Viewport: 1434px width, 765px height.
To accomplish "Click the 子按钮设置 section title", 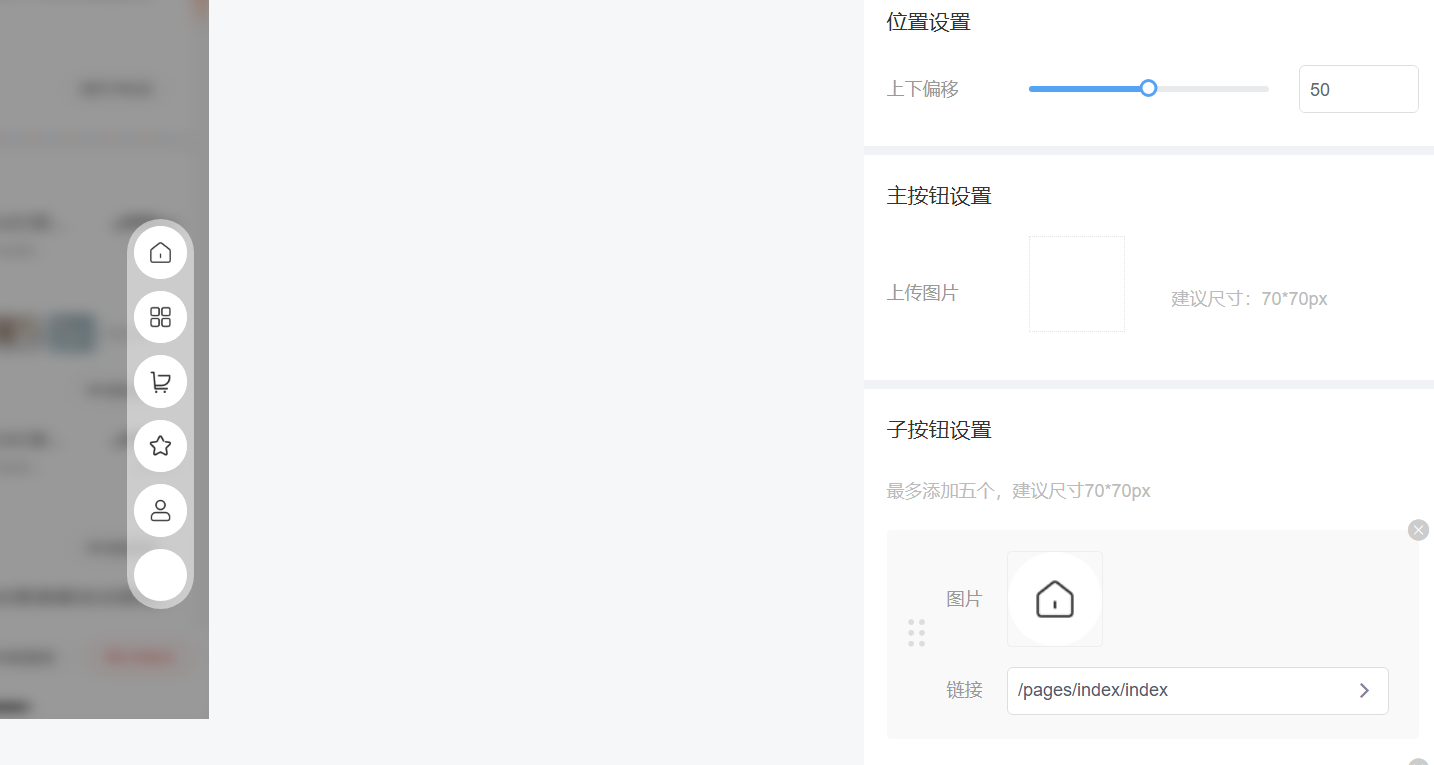I will point(939,430).
